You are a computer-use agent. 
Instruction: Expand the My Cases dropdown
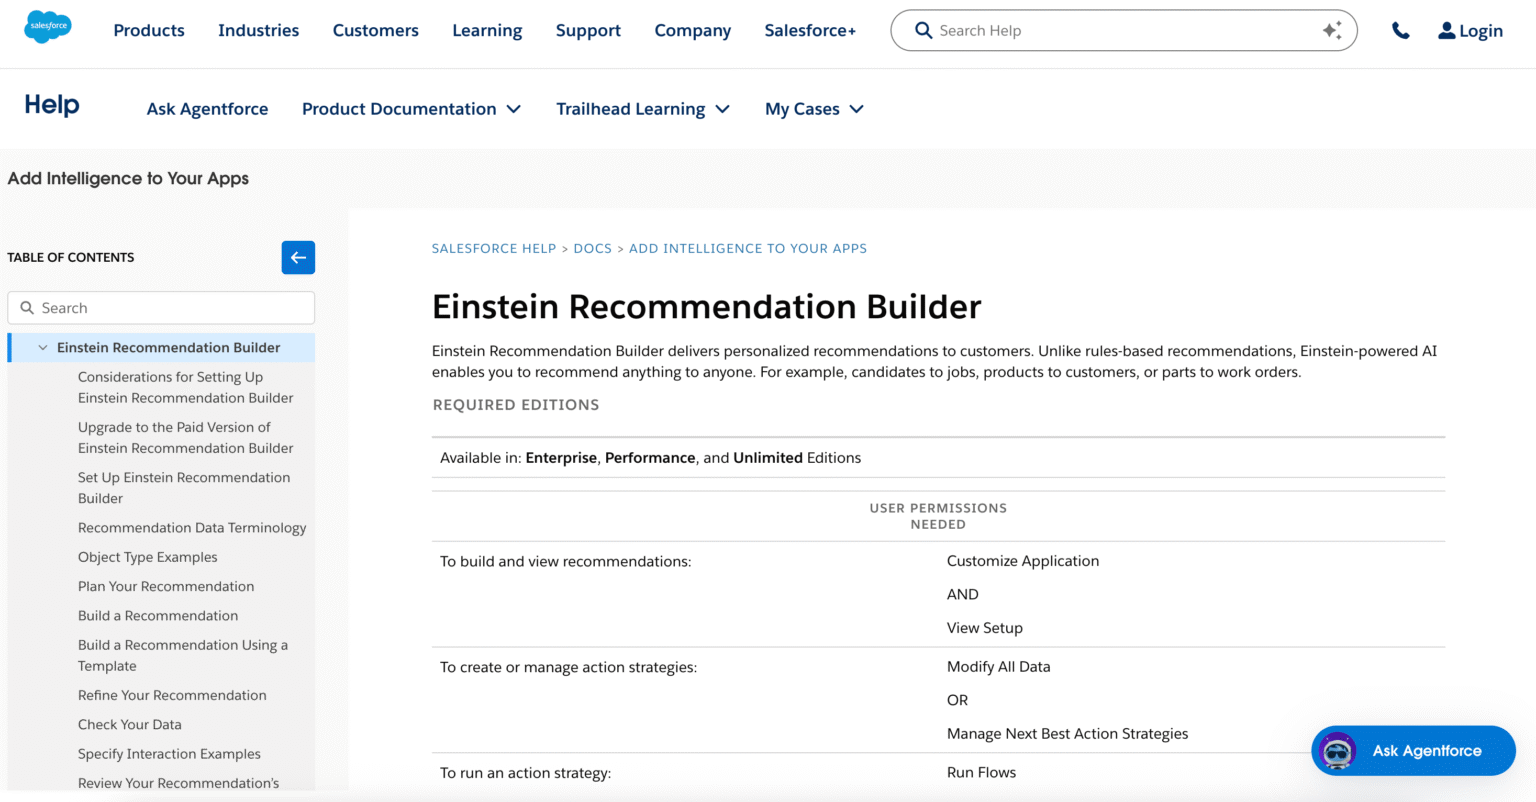coord(857,109)
